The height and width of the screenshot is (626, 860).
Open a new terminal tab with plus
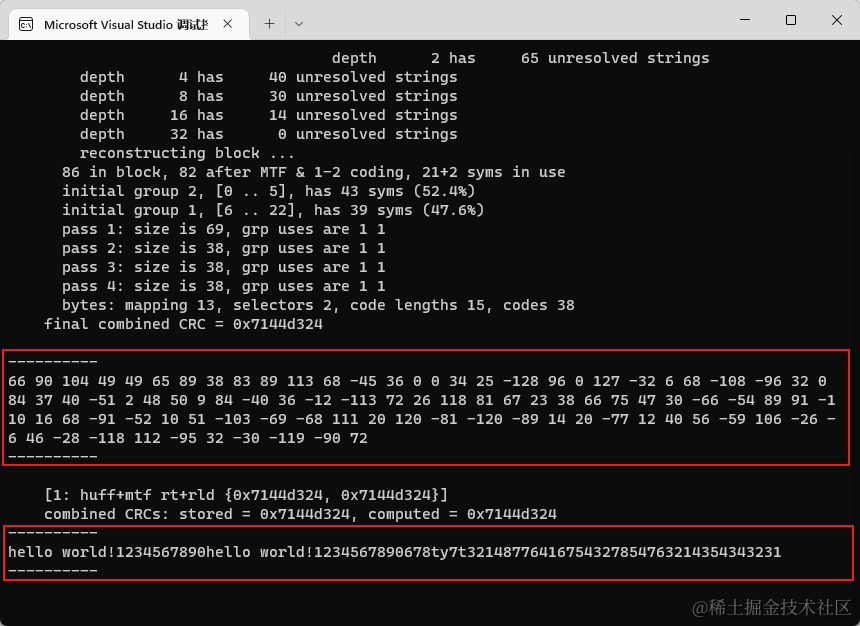click(x=269, y=24)
